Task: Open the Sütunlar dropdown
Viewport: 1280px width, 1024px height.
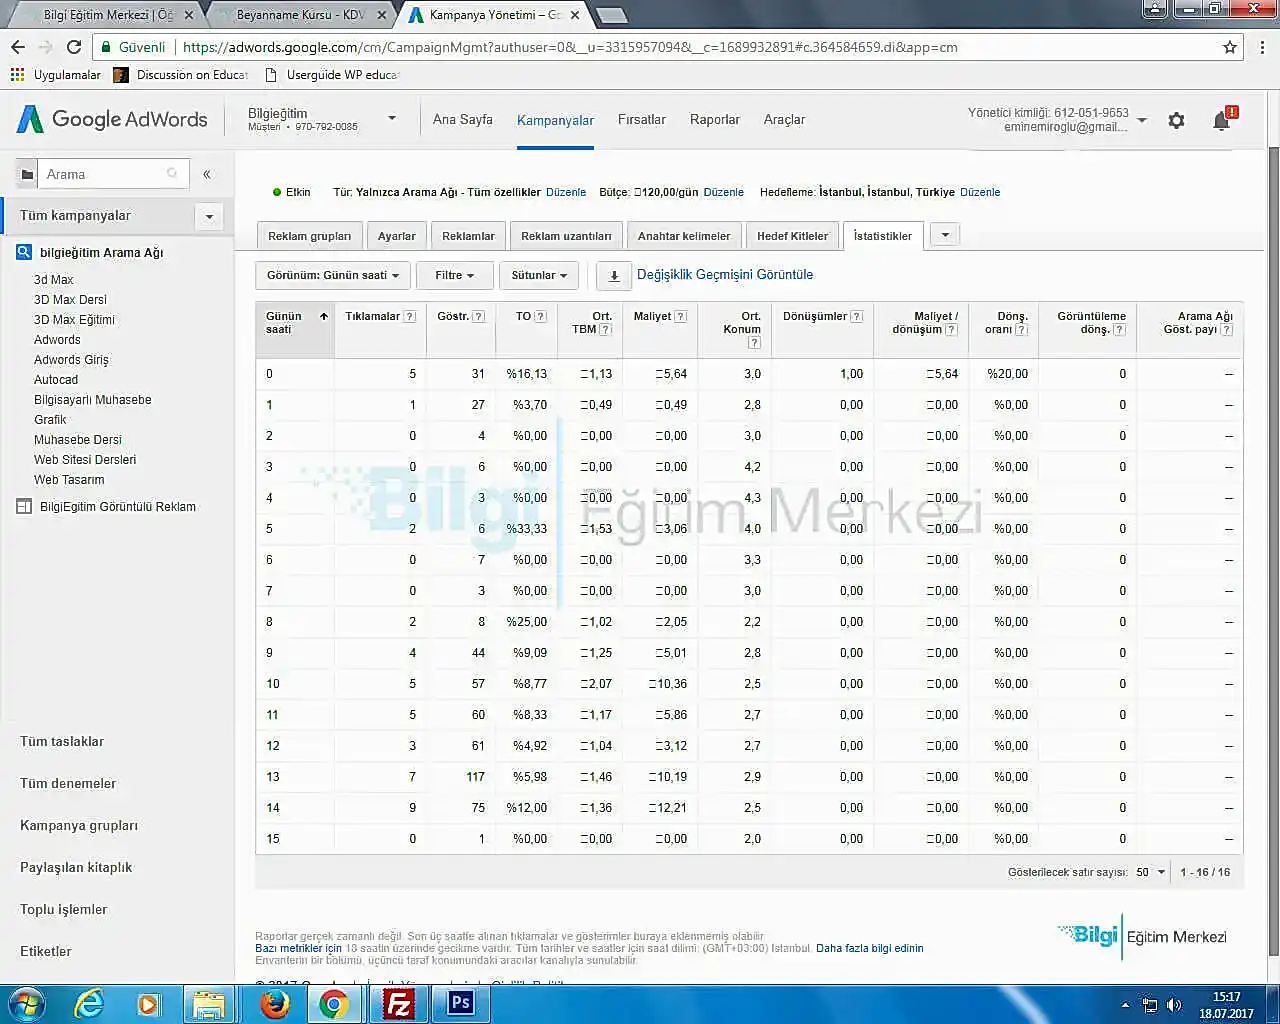Action: [x=539, y=275]
